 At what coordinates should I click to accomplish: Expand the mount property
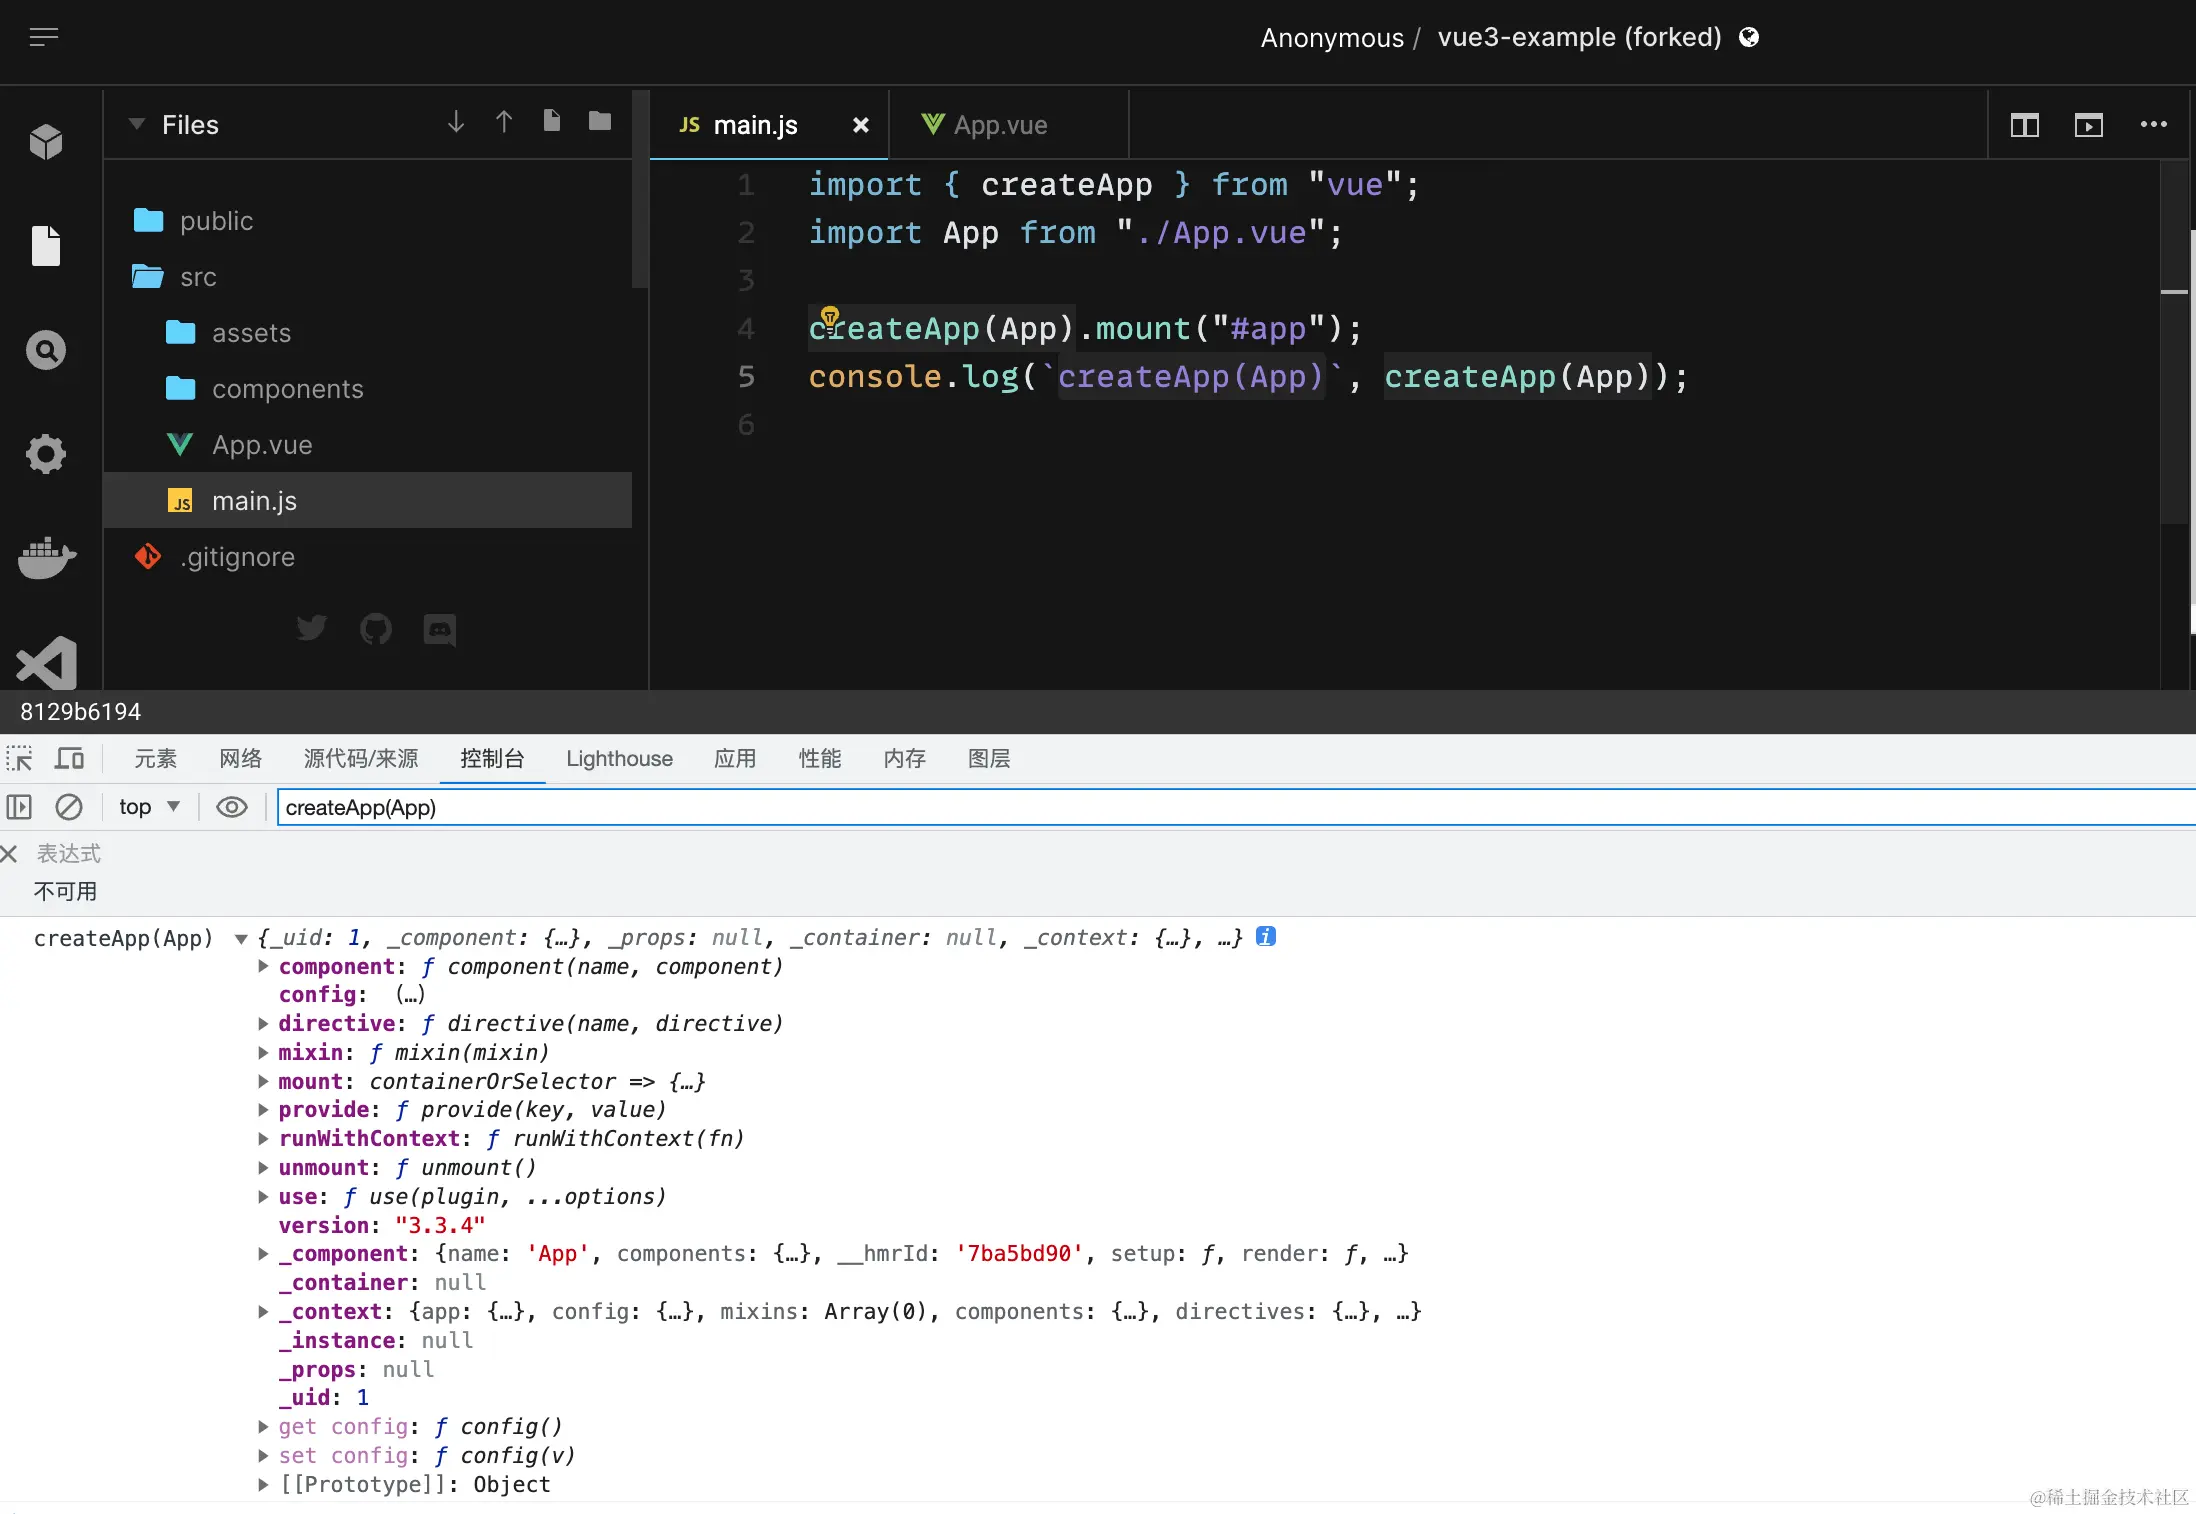263,1081
